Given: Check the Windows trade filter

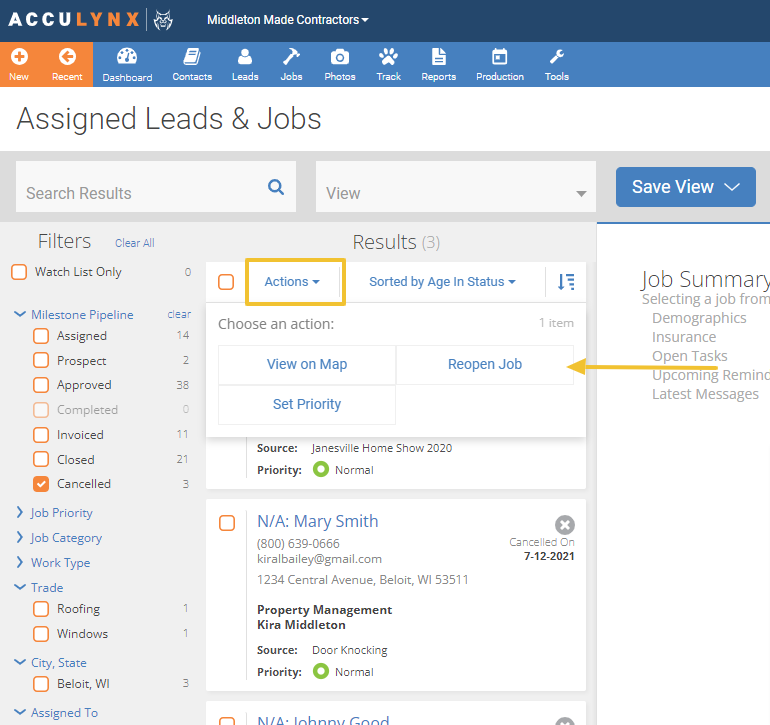Looking at the screenshot, I should point(41,634).
